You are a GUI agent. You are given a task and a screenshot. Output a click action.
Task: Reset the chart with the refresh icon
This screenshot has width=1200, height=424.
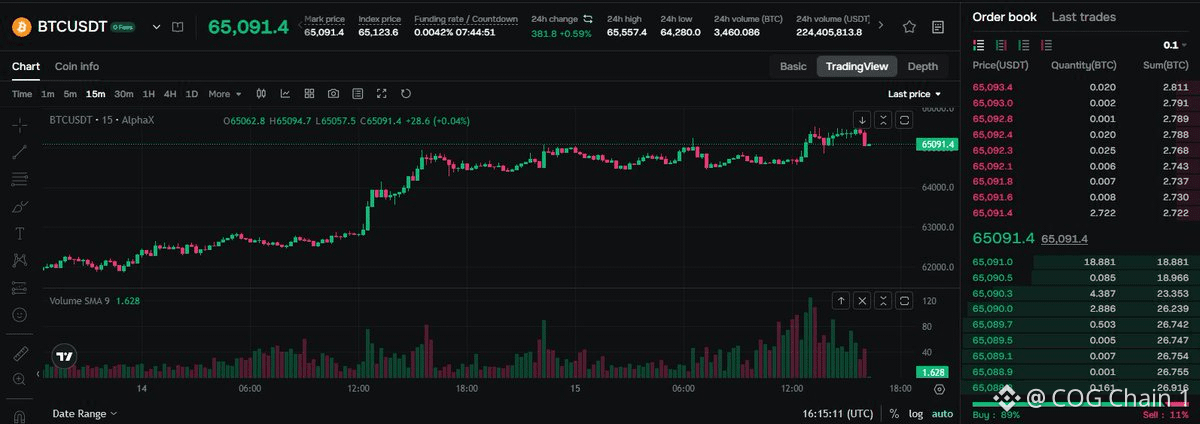click(x=405, y=94)
